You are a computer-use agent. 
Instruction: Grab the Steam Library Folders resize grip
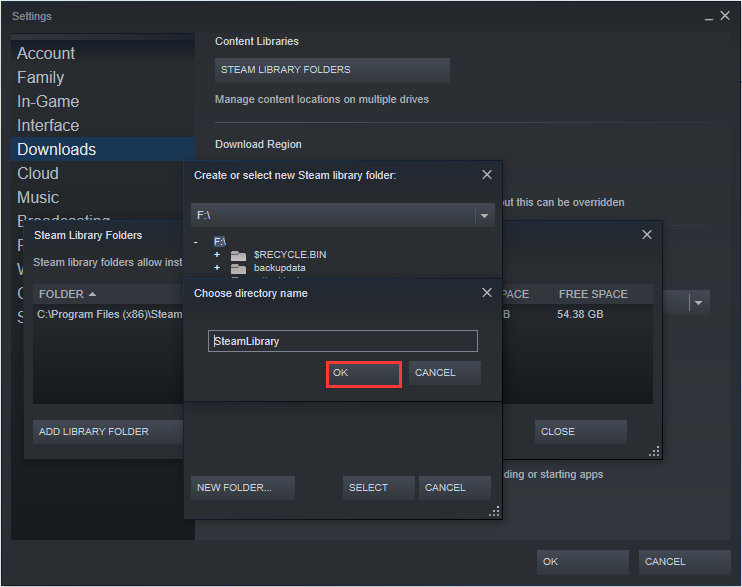click(x=654, y=452)
